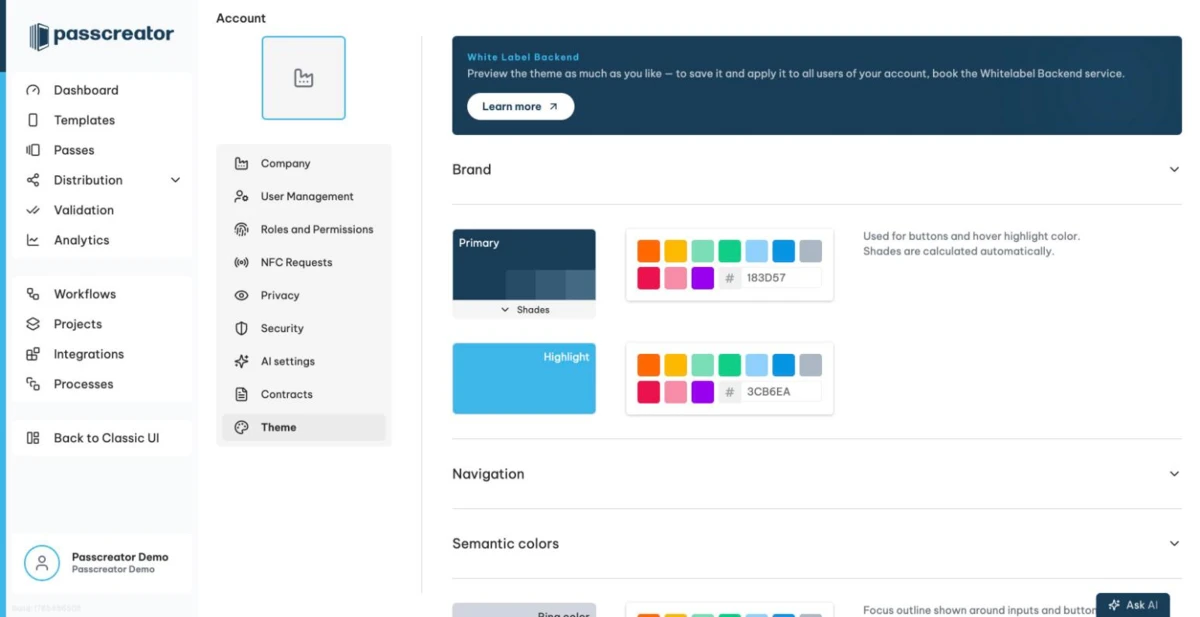Image resolution: width=1200 pixels, height=617 pixels.
Task: Click the Back to Classic UI icon
Action: pos(33,438)
